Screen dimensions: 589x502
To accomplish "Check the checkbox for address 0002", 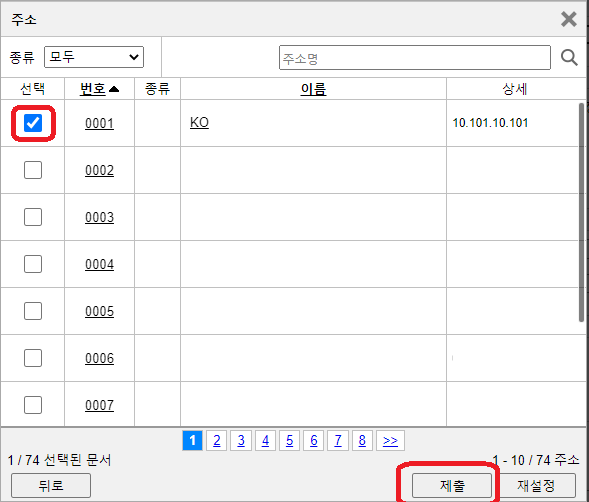I will point(33,170).
